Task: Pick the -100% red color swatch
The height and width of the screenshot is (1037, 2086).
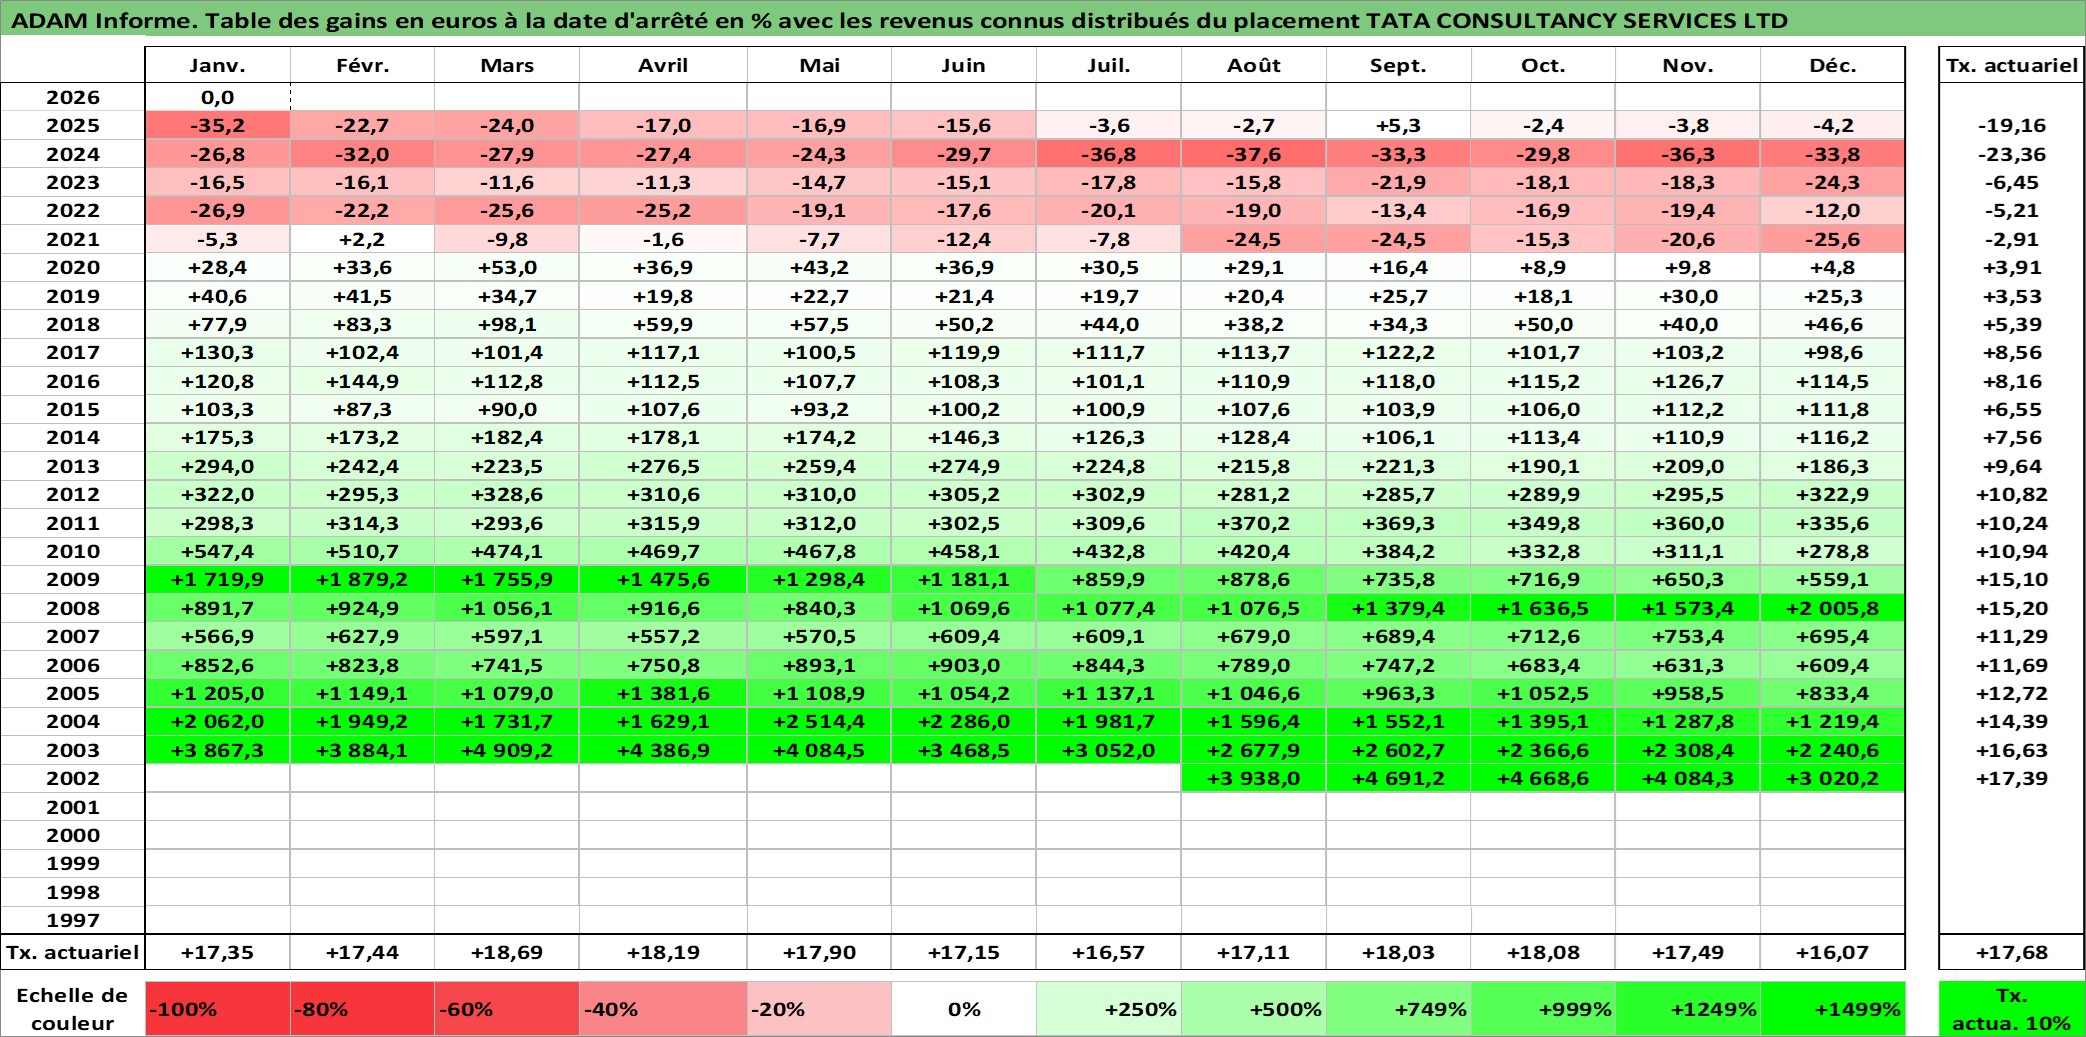Action: (218, 1009)
